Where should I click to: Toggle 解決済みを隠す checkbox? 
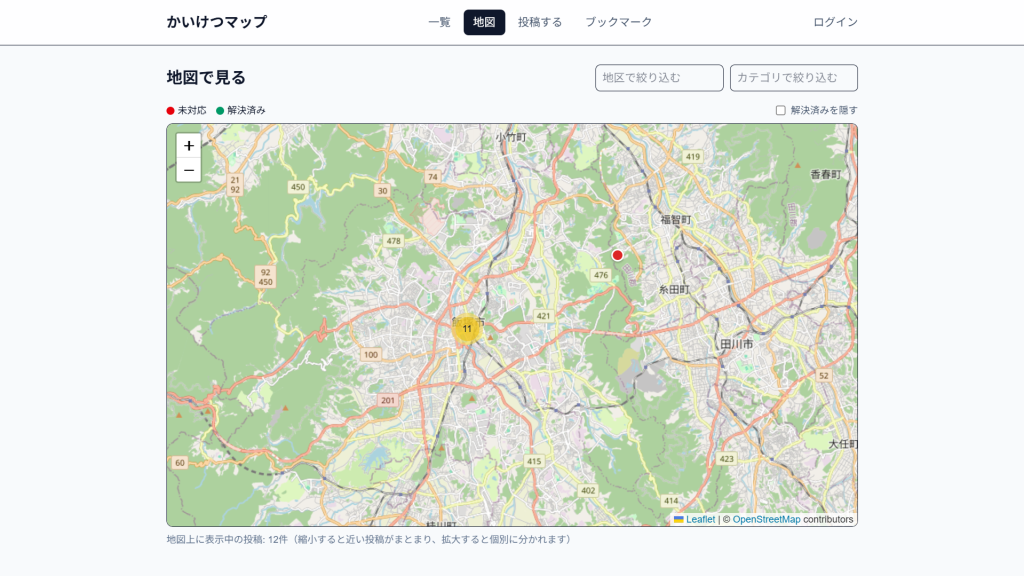click(x=780, y=110)
